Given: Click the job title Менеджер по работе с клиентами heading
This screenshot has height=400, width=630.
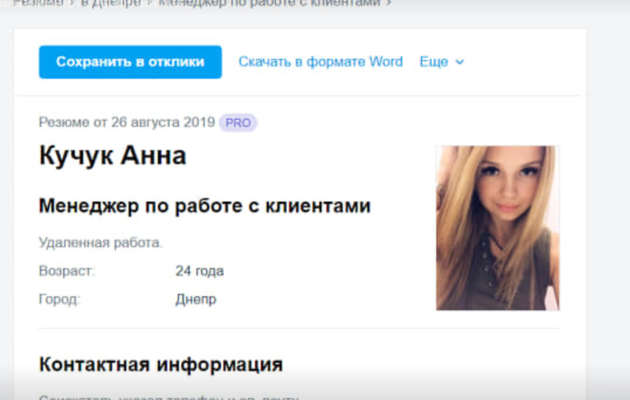Looking at the screenshot, I should [x=204, y=206].
